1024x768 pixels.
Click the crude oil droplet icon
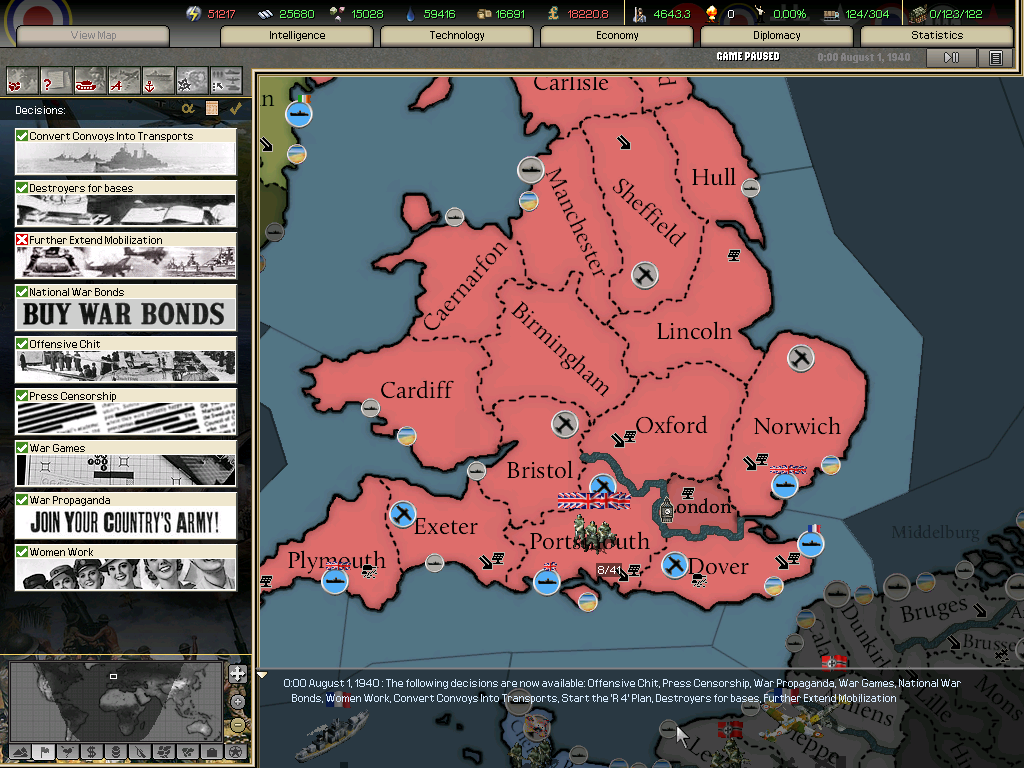pyautogui.click(x=410, y=14)
